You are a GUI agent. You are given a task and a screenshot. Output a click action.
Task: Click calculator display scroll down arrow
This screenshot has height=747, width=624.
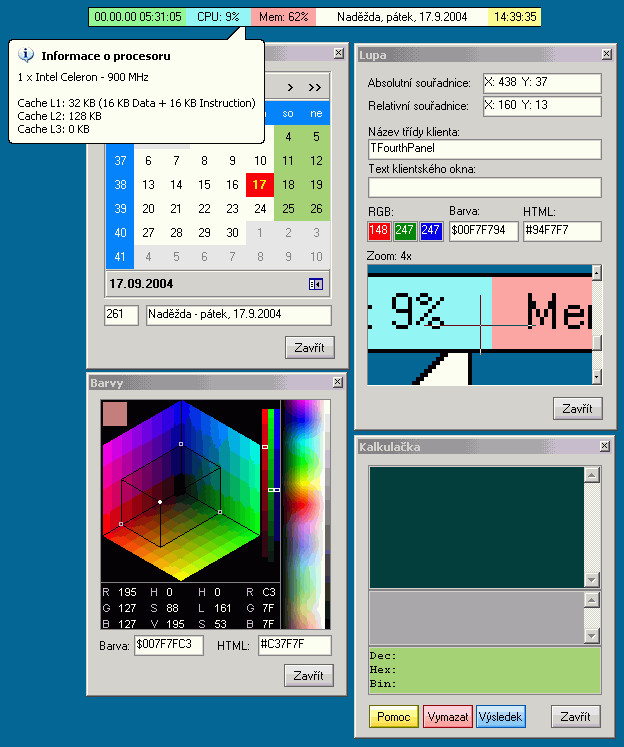[592, 580]
